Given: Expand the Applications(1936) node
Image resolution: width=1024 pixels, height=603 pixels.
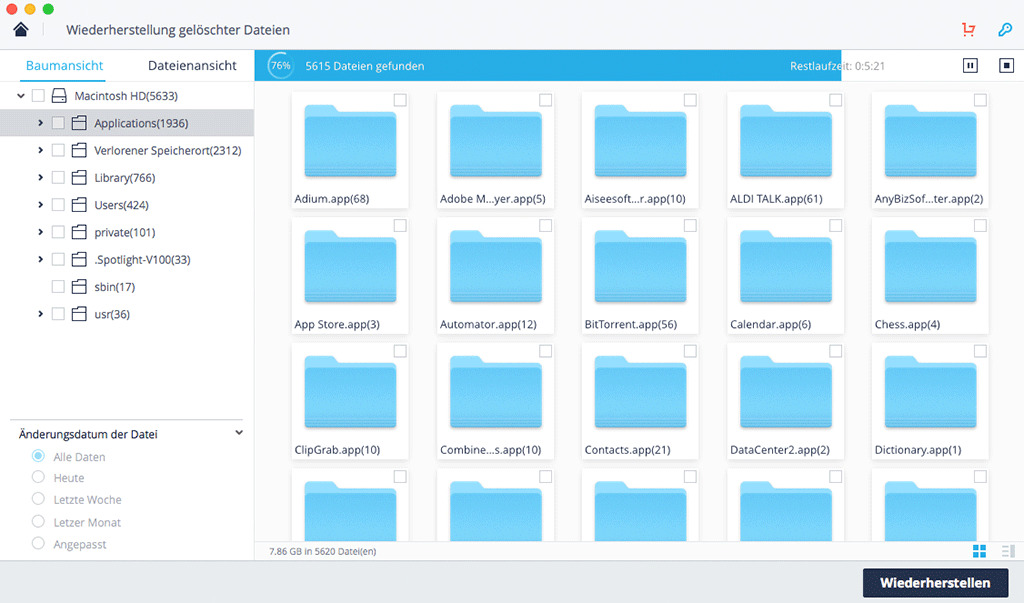Looking at the screenshot, I should 40,123.
